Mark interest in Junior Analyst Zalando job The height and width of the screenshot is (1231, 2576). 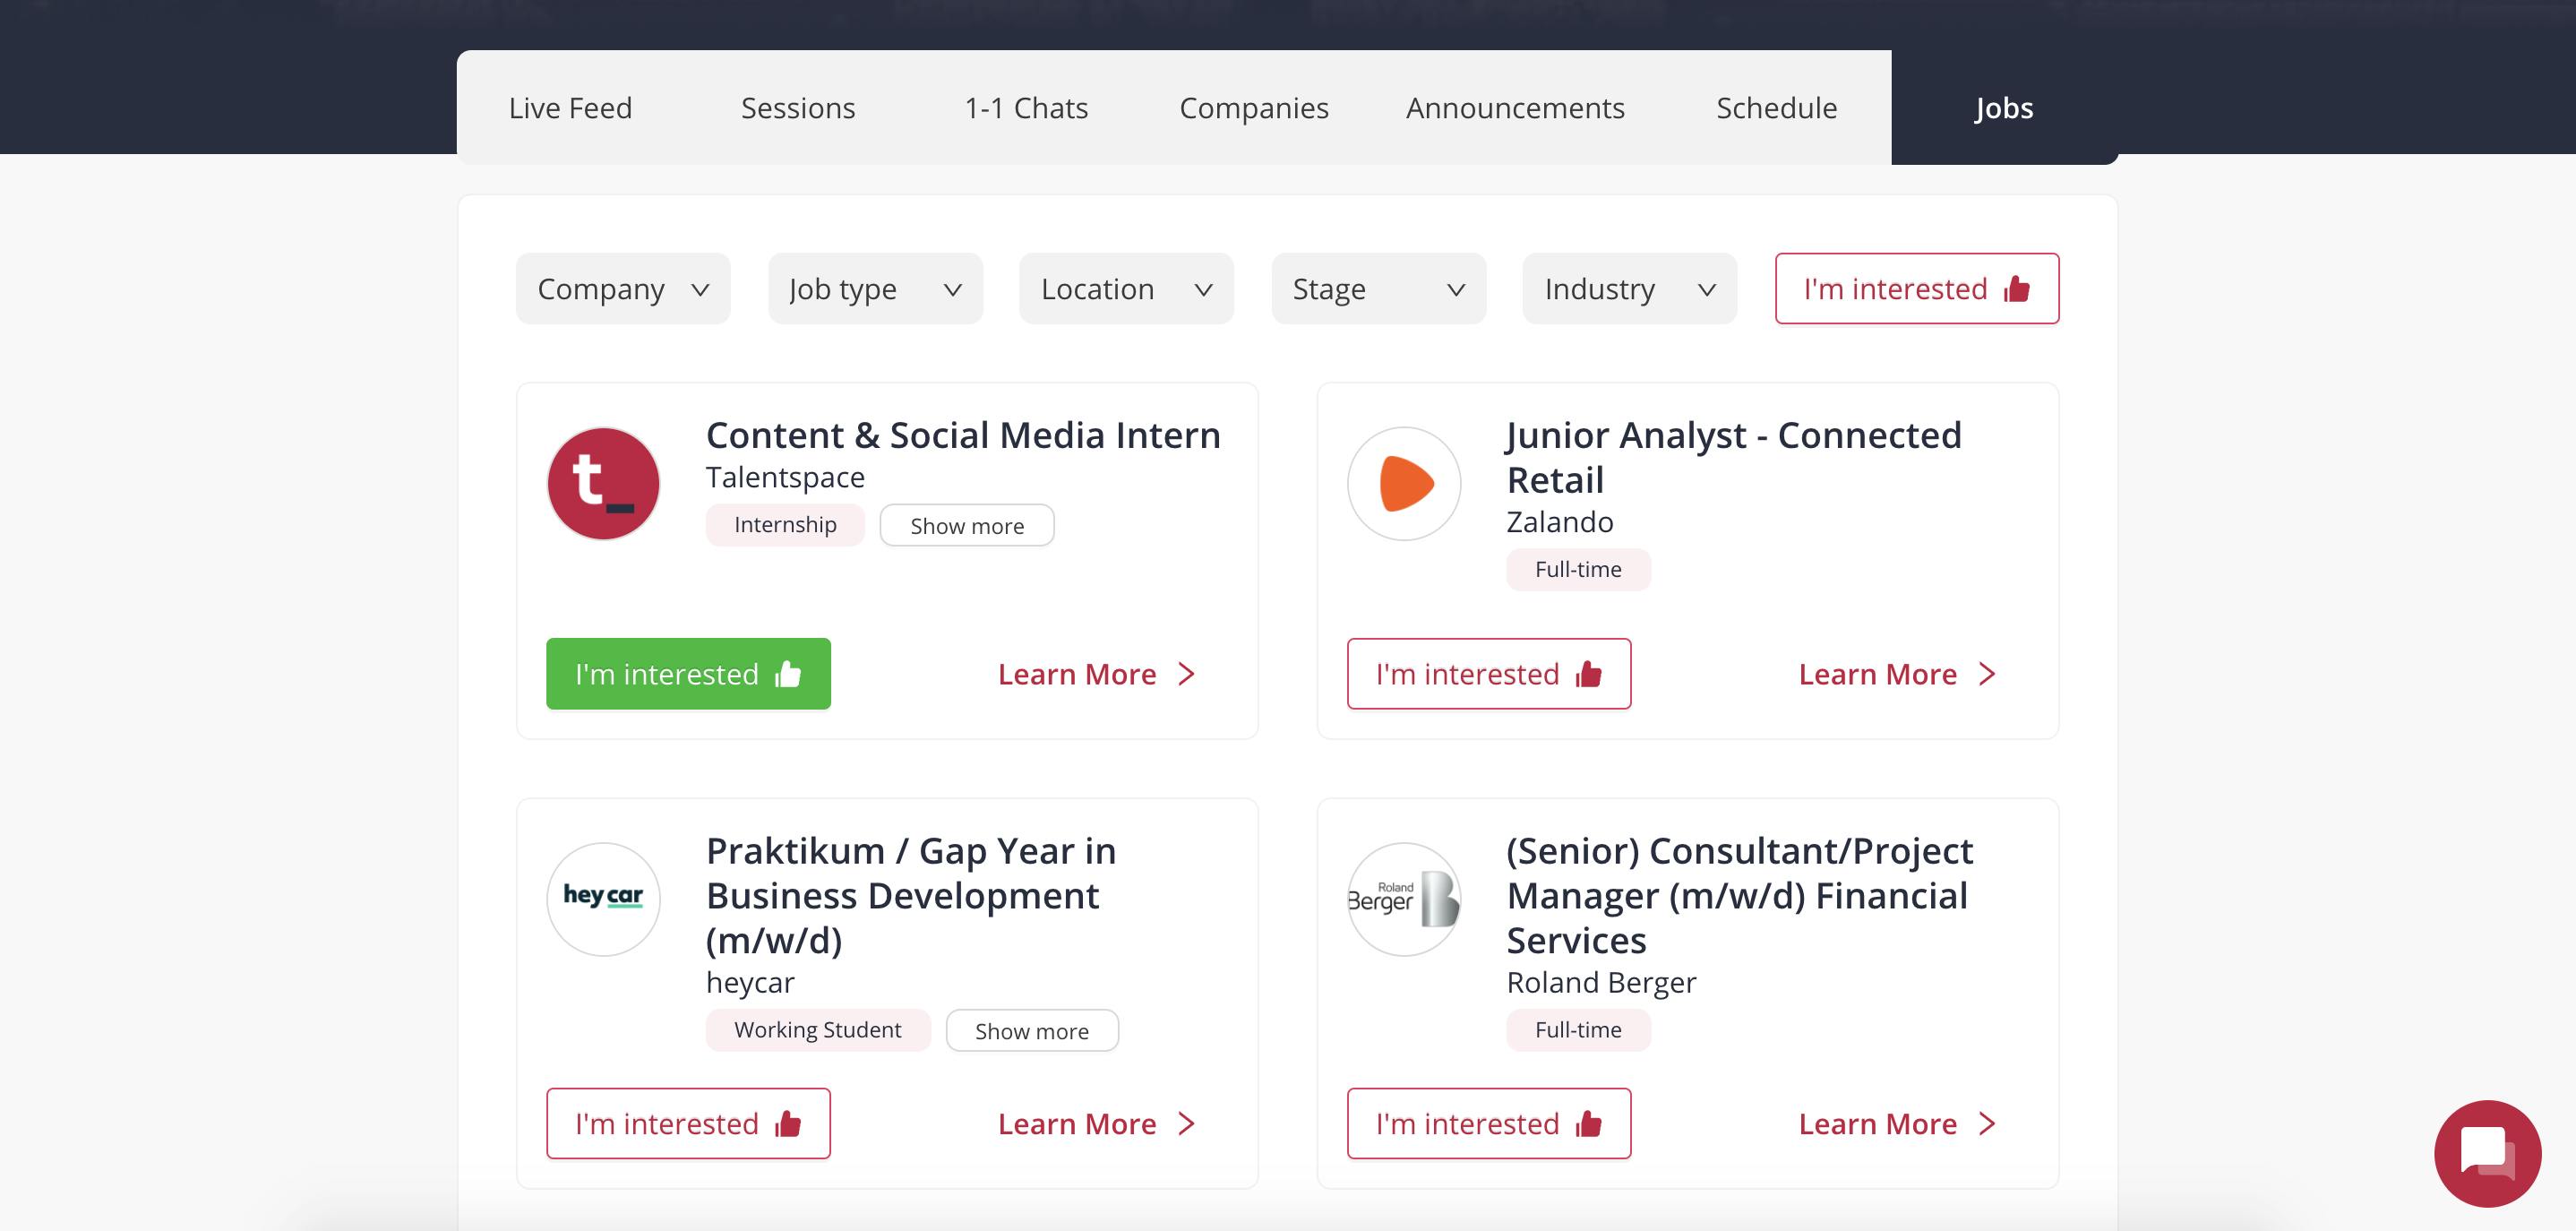(x=1489, y=674)
